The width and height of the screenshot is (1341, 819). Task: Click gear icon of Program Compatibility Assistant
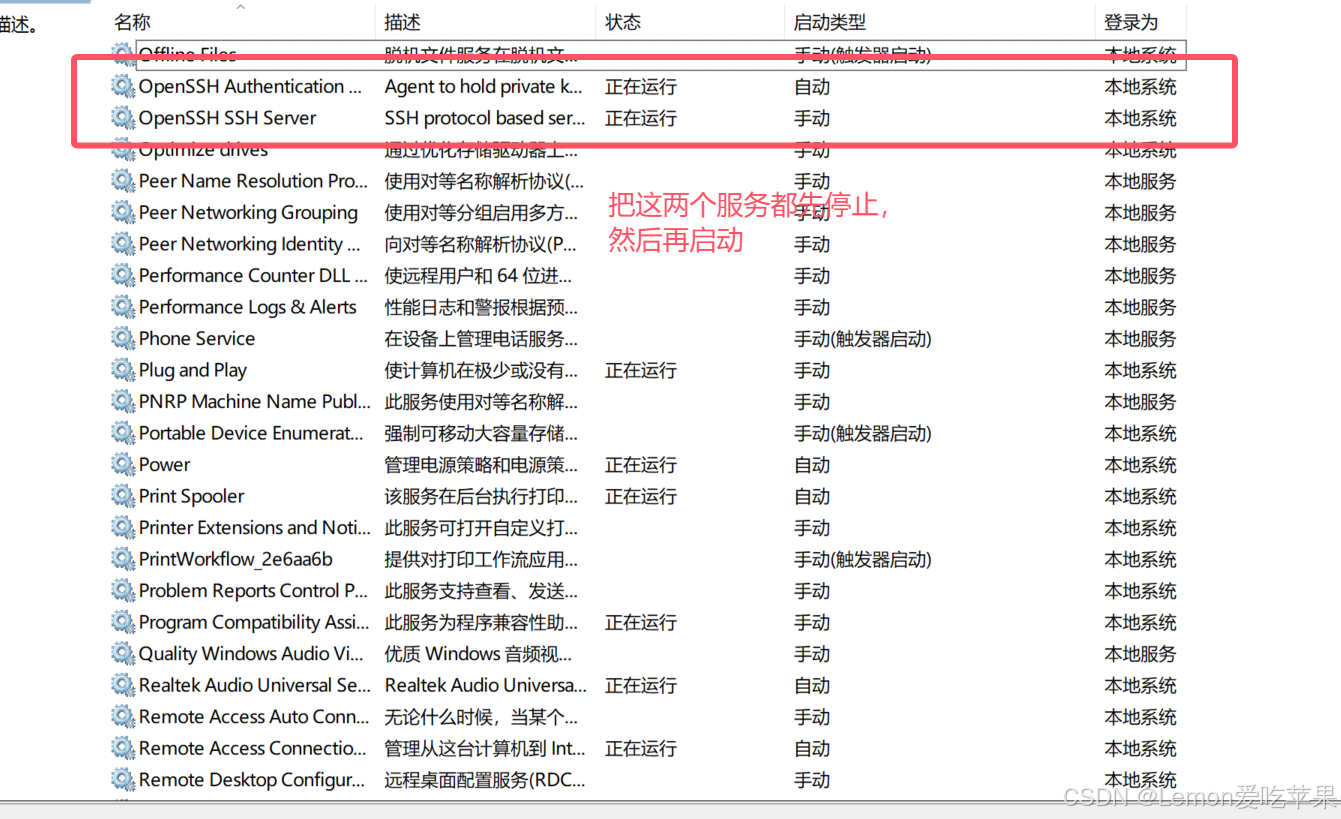tap(123, 622)
